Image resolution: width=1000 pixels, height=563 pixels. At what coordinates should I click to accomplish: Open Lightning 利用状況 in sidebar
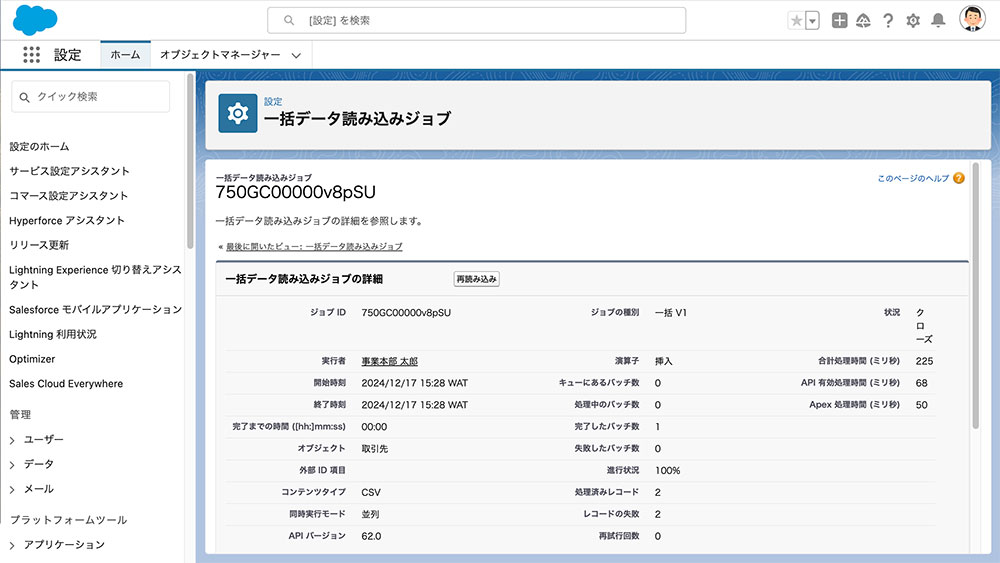(x=53, y=335)
